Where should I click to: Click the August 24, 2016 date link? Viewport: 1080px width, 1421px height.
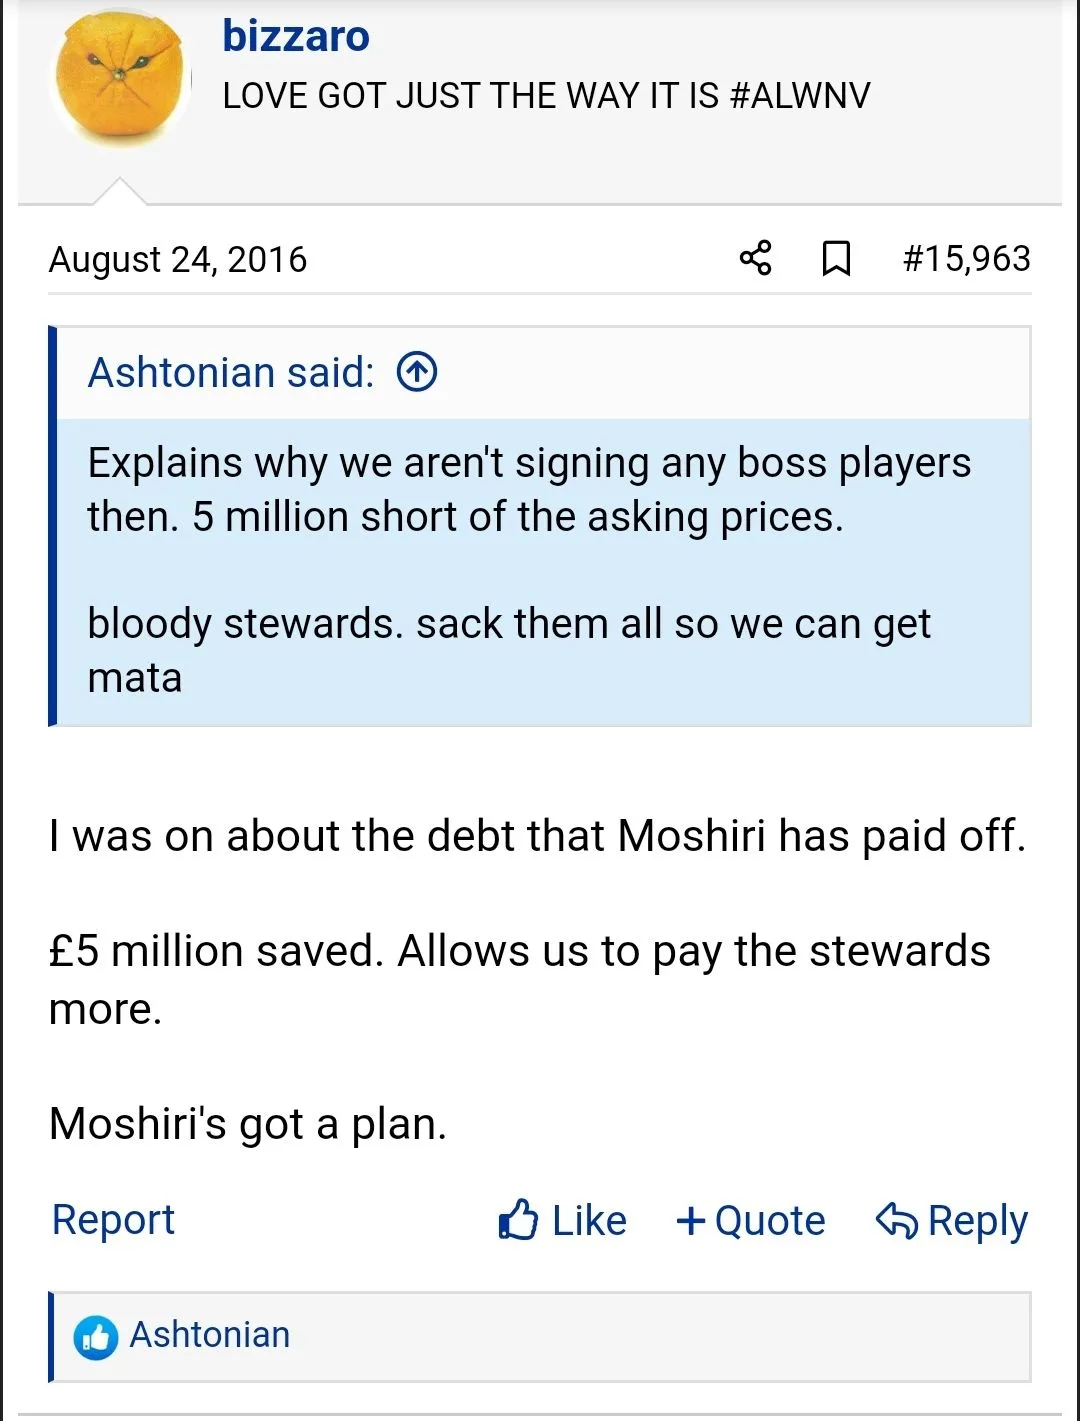(178, 260)
